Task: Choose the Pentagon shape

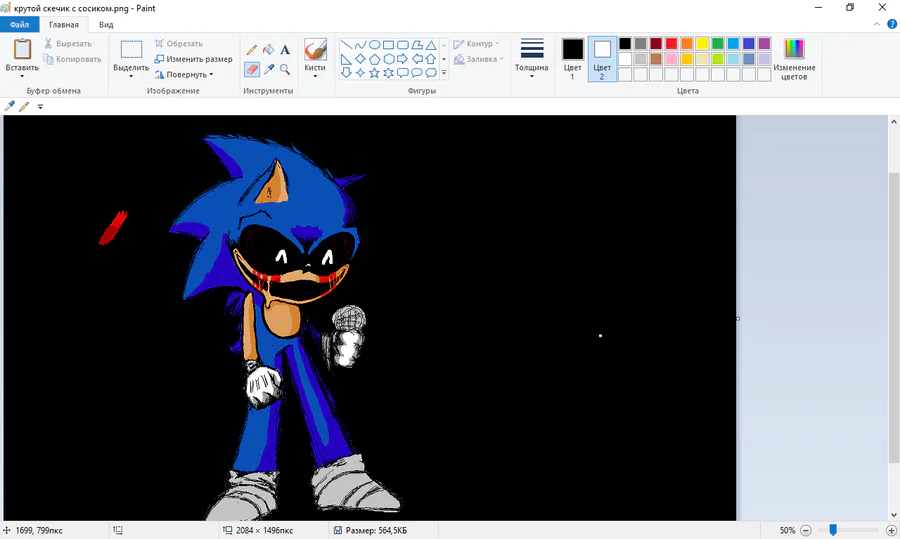Action: click(x=374, y=59)
